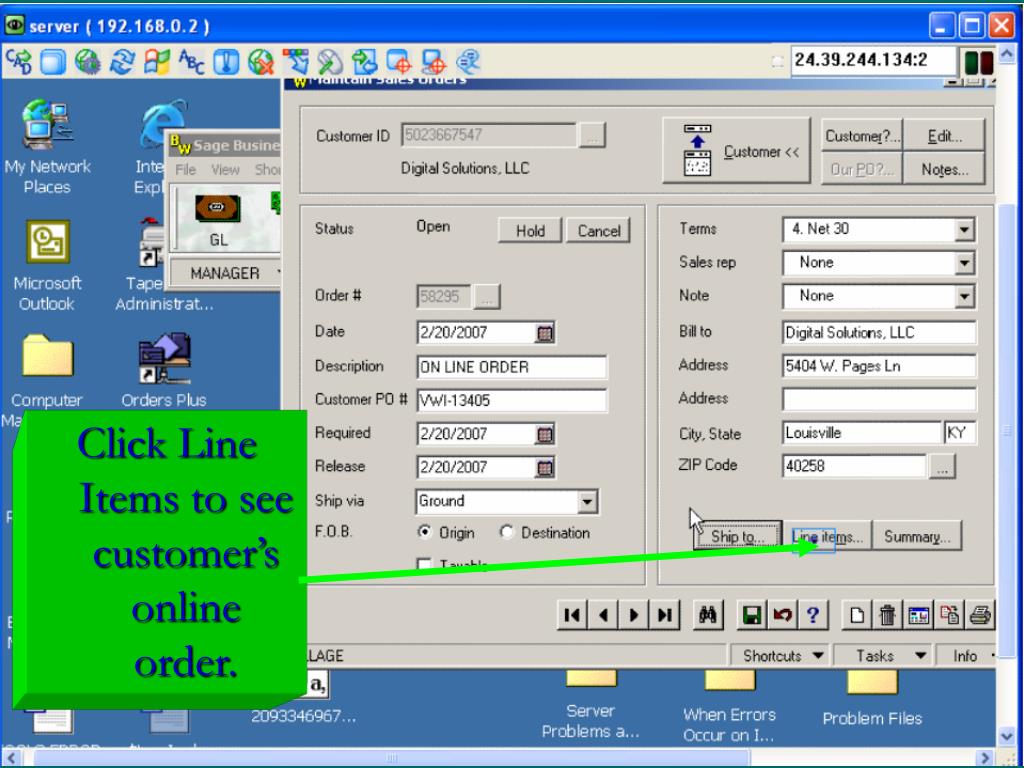
Task: Click the Ship to... button
Action: [737, 536]
